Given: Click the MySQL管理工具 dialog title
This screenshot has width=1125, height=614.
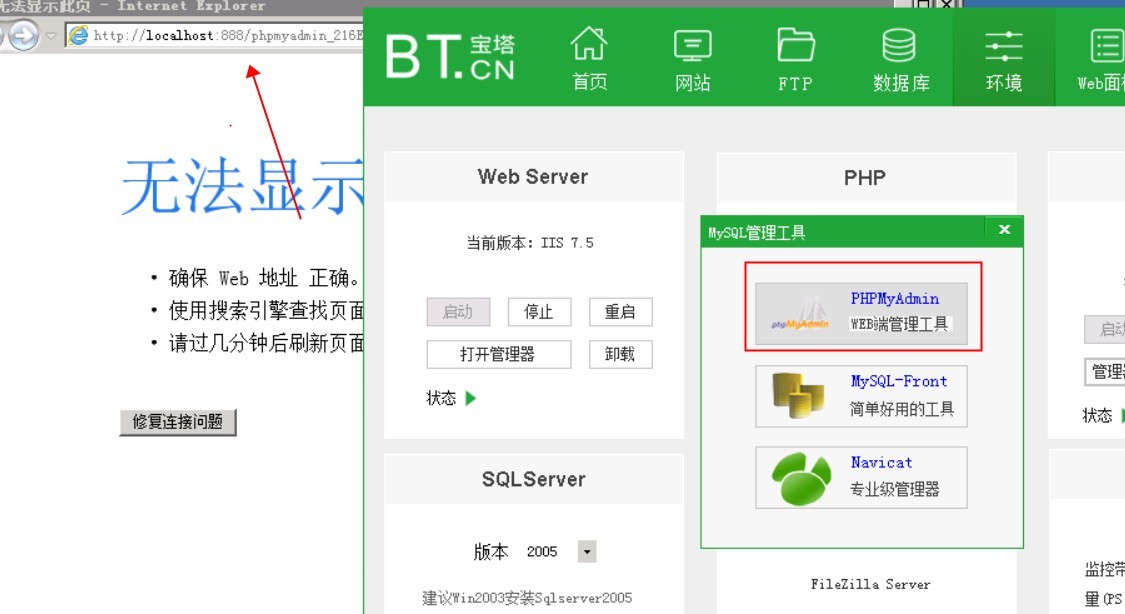Looking at the screenshot, I should click(x=757, y=232).
